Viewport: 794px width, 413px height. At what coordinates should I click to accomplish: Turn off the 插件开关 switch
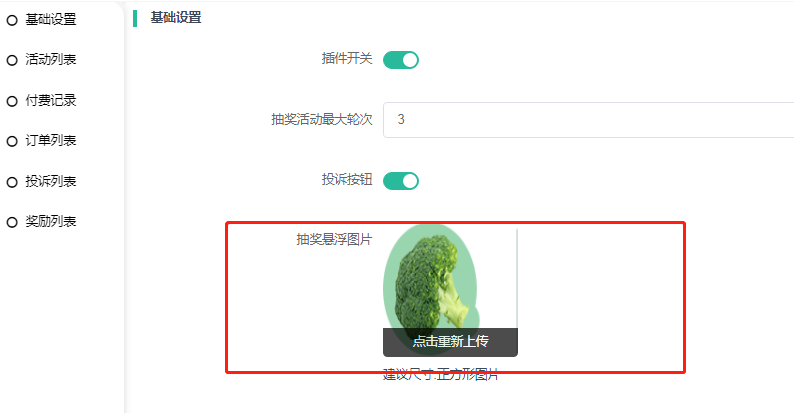(401, 60)
